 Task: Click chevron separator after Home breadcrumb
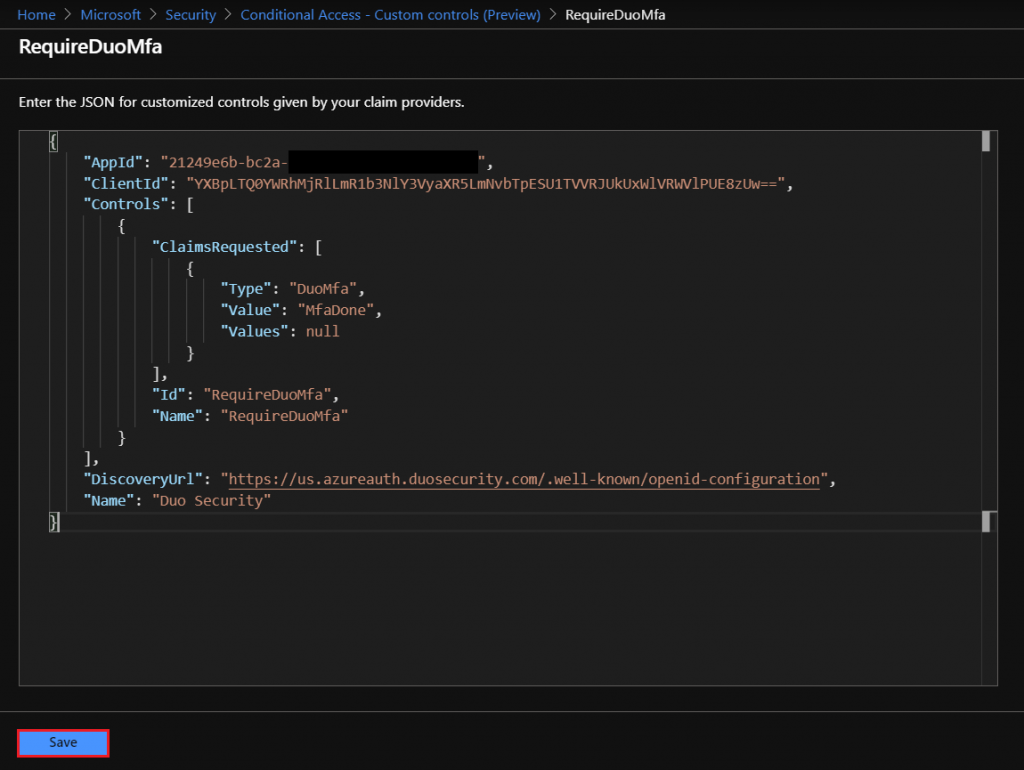[68, 14]
